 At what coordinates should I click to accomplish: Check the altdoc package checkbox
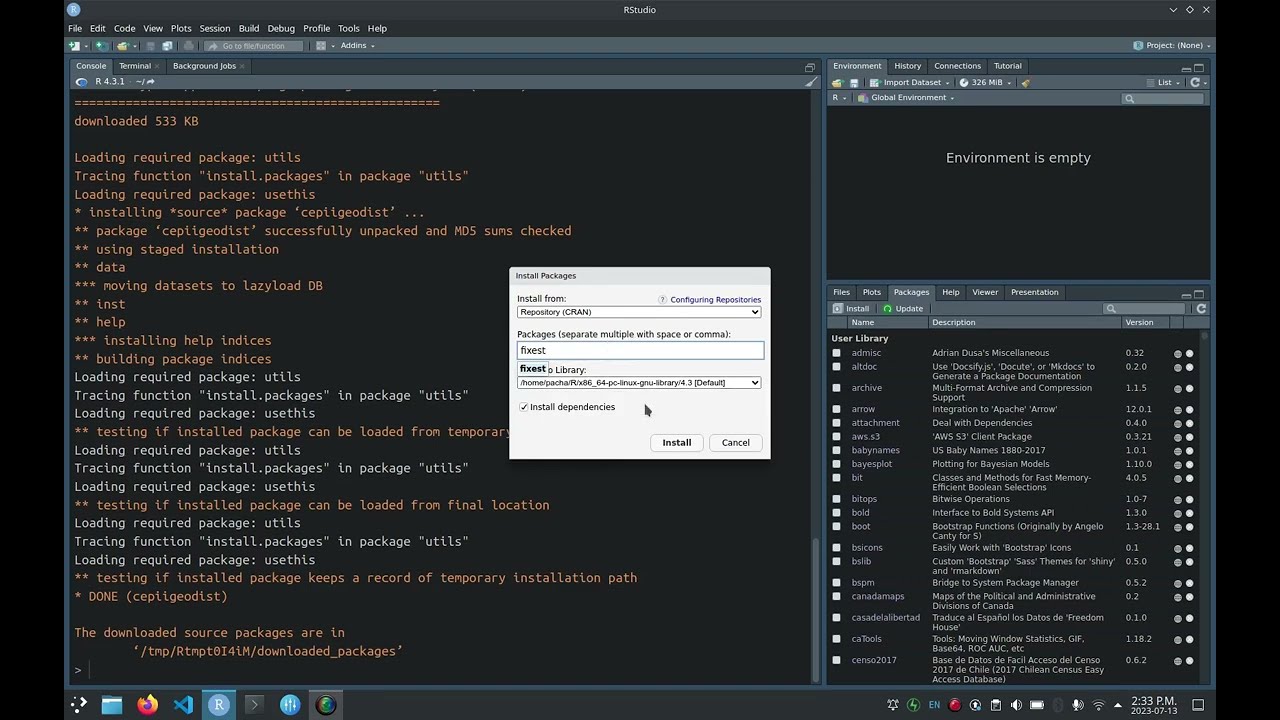837,366
